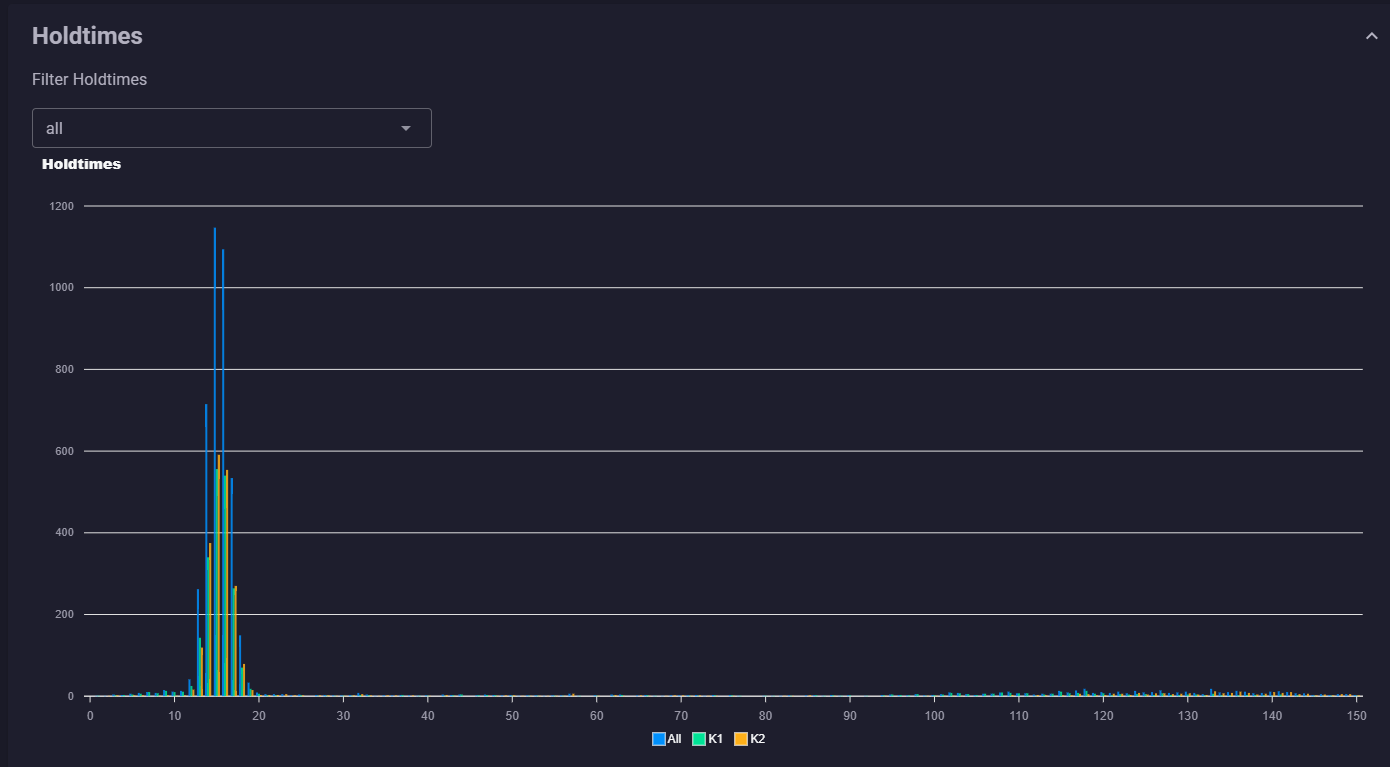Click the x-axis label 50
The width and height of the screenshot is (1390, 767).
coord(512,716)
